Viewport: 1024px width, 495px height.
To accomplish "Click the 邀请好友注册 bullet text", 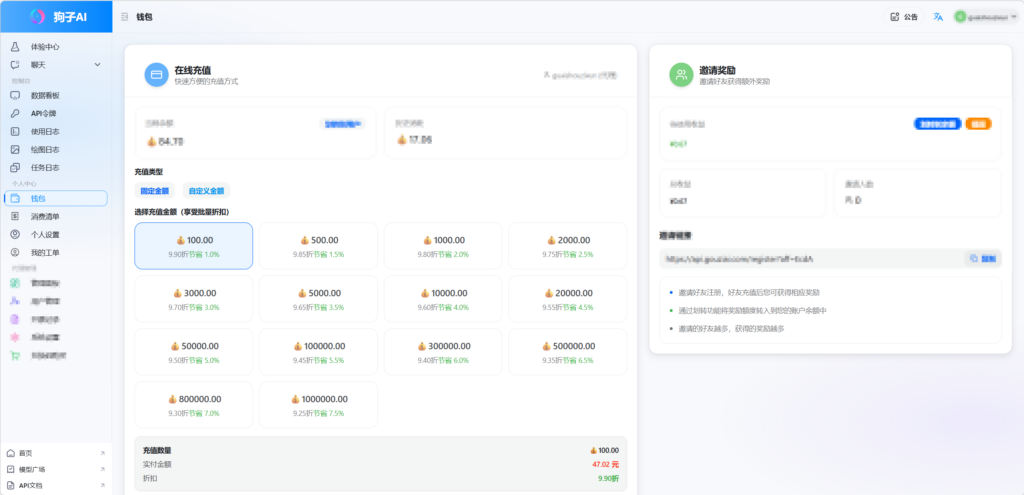I will (749, 293).
